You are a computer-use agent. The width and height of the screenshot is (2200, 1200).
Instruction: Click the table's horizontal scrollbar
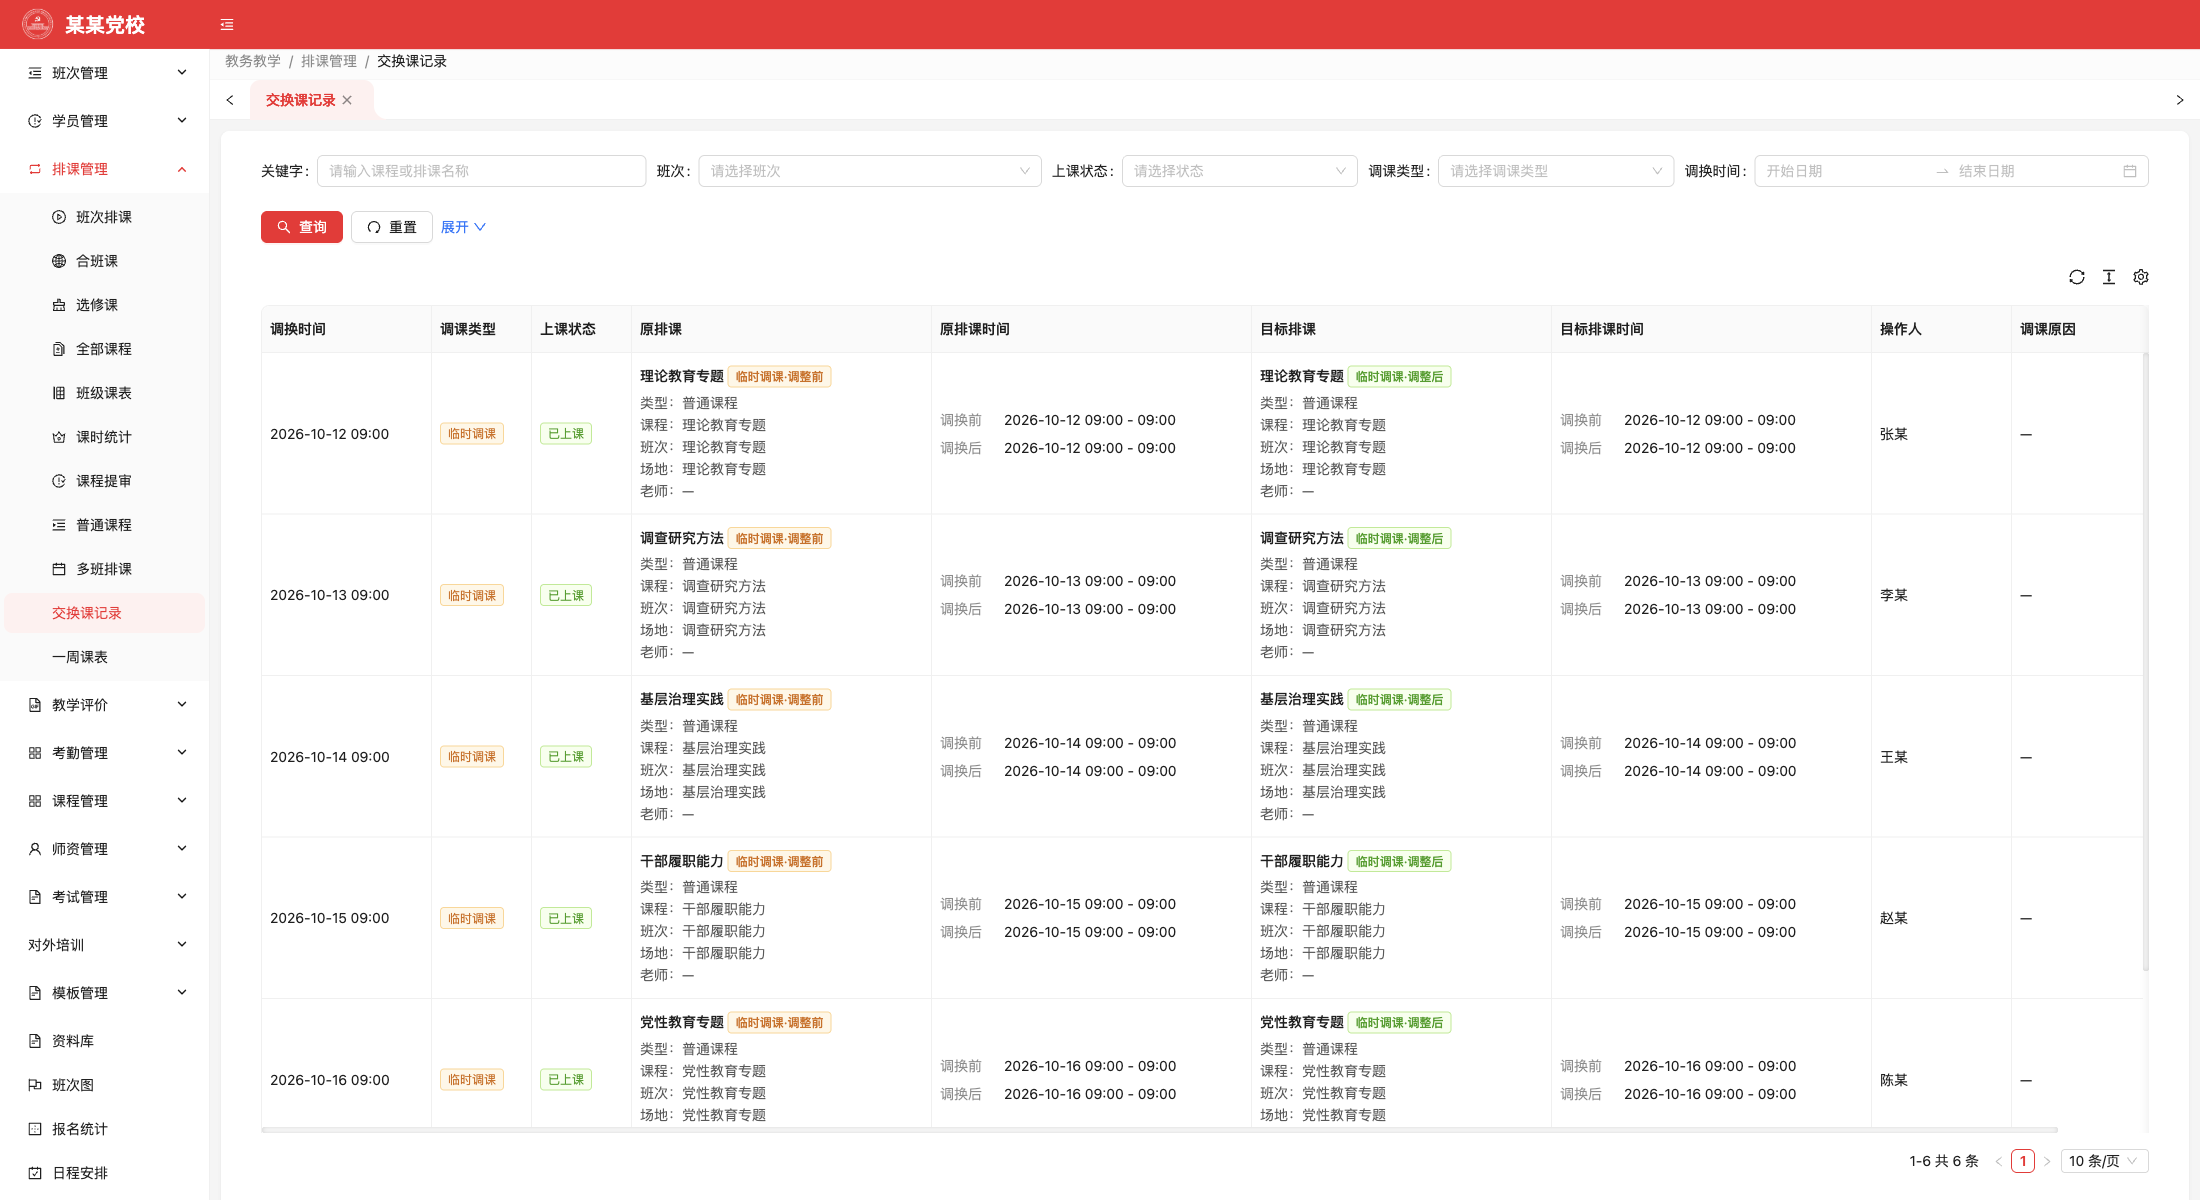point(1160,1130)
